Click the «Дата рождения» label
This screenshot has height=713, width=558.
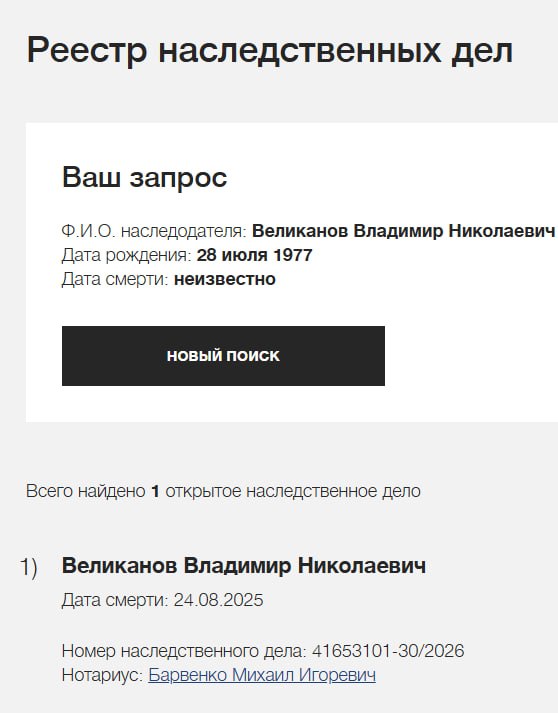click(126, 255)
